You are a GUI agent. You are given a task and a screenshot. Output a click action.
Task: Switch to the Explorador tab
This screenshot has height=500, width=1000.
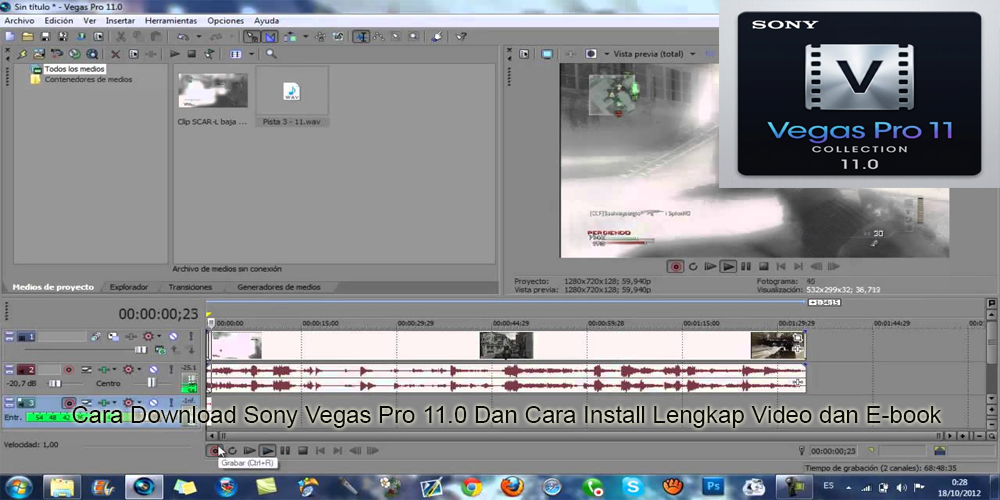tap(128, 287)
